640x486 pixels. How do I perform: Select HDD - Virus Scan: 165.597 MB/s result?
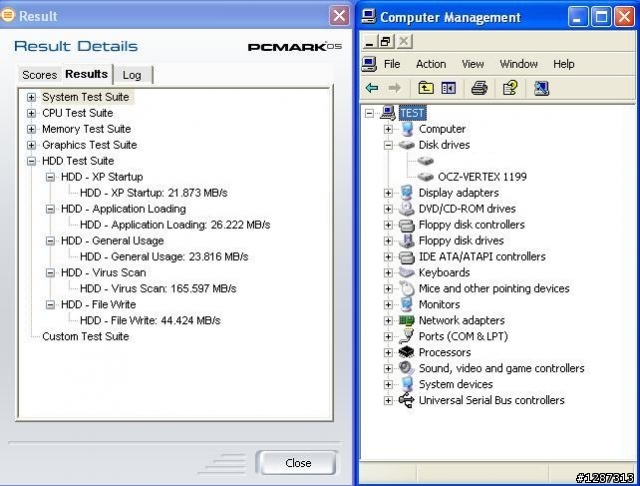pyautogui.click(x=158, y=288)
